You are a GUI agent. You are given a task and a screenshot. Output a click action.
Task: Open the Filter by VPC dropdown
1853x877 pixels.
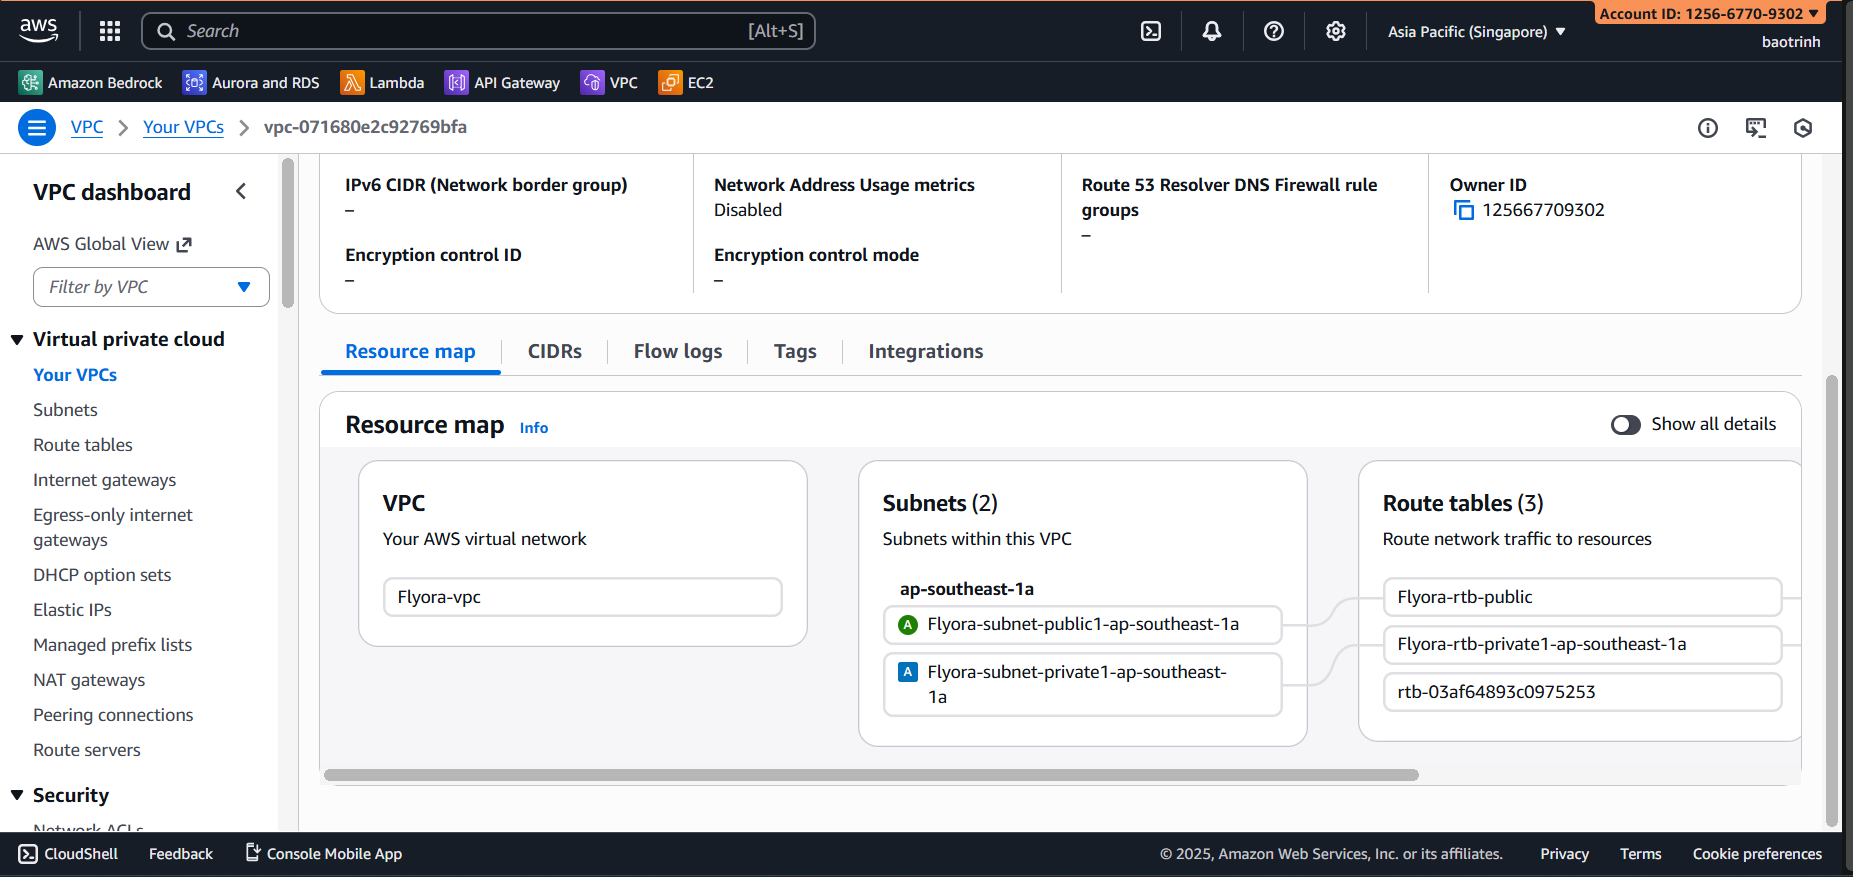[151, 287]
